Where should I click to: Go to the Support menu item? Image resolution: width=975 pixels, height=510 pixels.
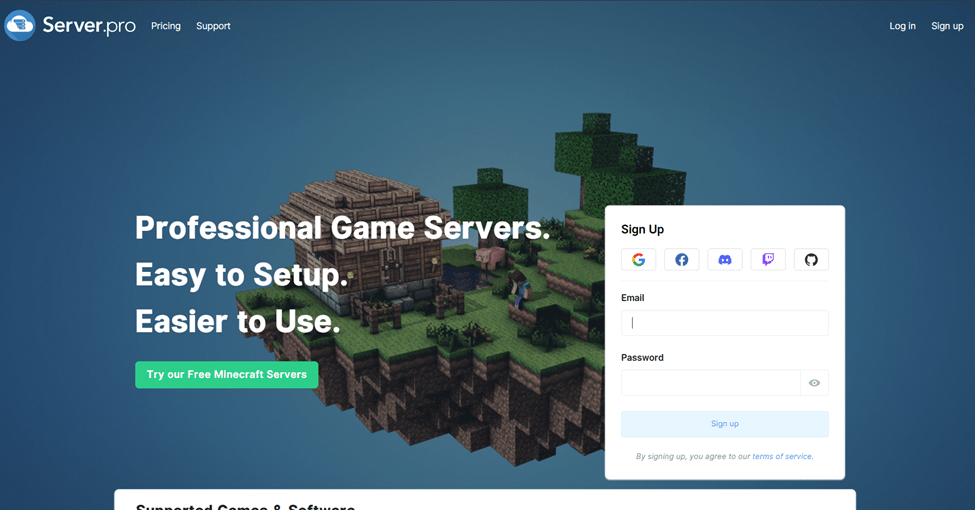click(213, 26)
